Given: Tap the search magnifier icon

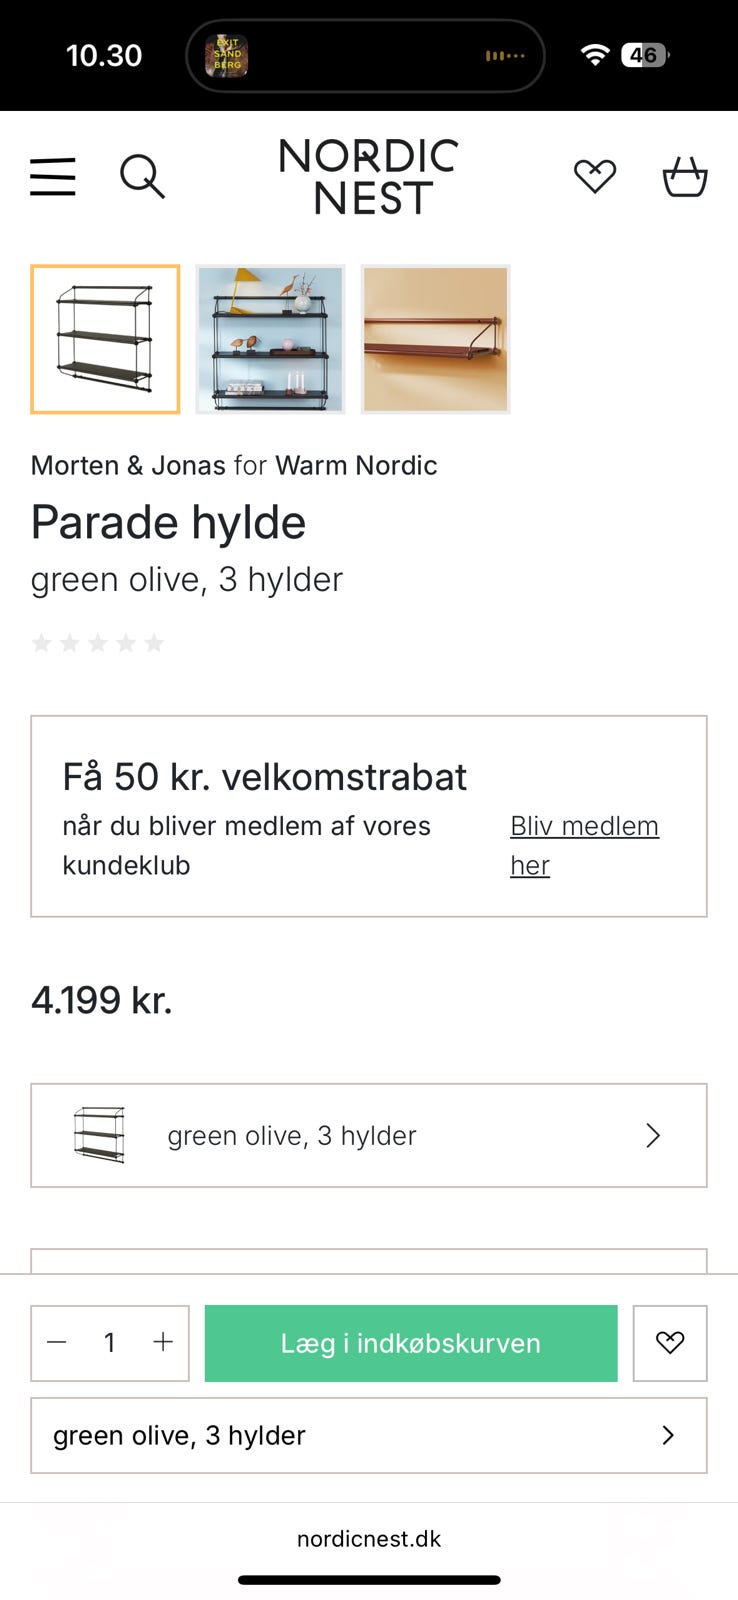Looking at the screenshot, I should click(142, 177).
